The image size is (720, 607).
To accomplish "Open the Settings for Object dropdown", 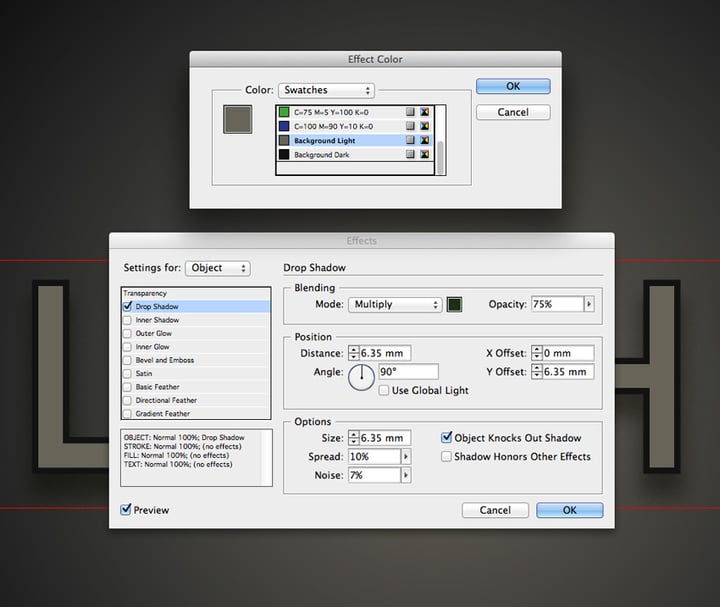I will click(x=218, y=268).
